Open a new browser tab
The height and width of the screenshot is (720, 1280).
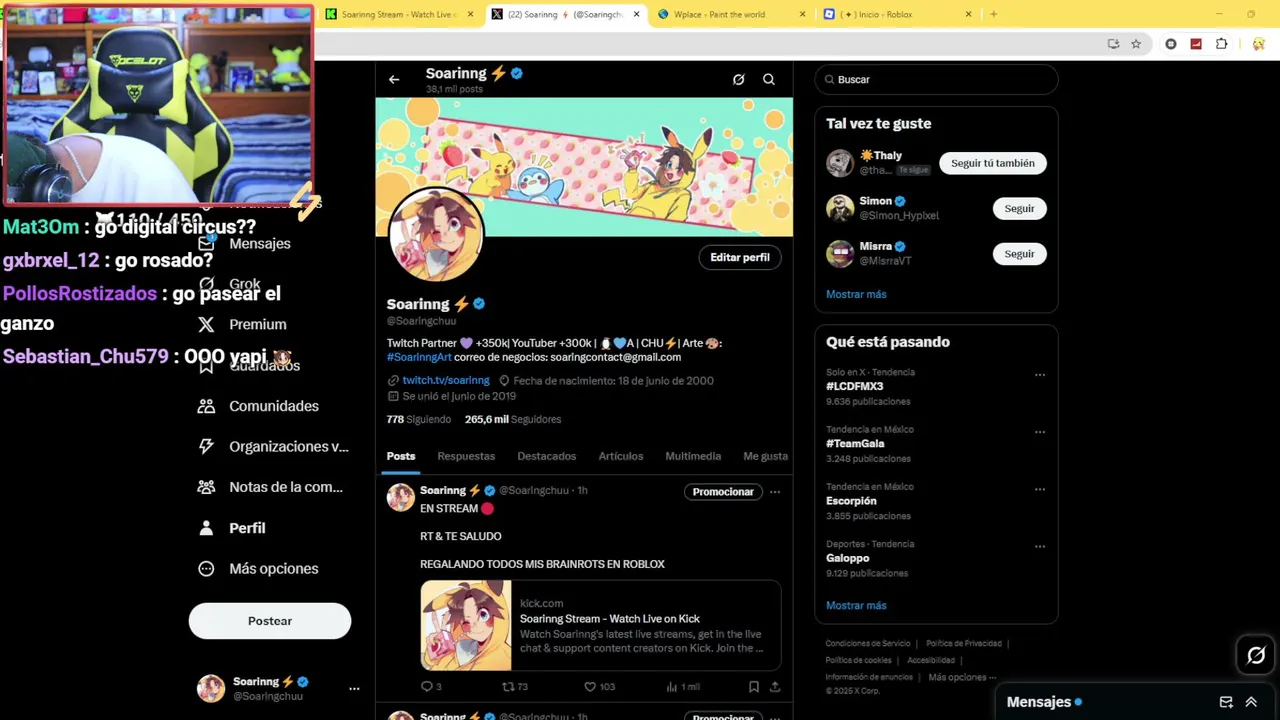[x=993, y=14]
